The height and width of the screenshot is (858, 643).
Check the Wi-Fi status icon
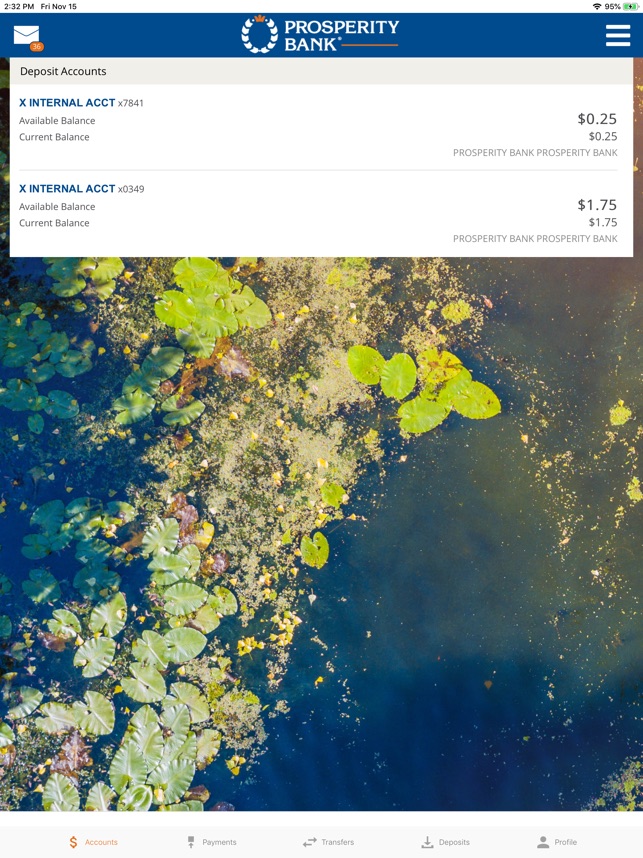pos(596,7)
